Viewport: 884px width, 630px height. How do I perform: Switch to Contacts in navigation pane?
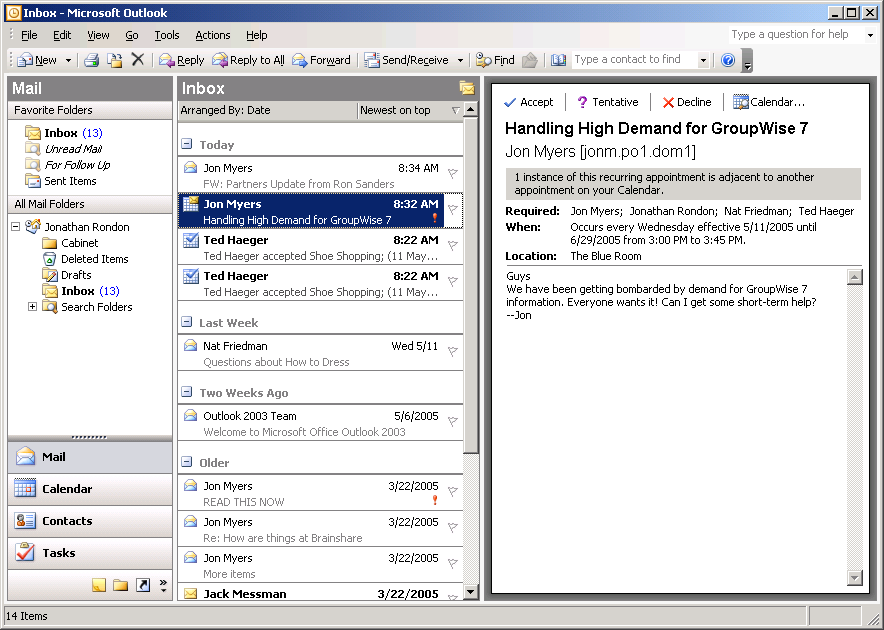(x=90, y=521)
